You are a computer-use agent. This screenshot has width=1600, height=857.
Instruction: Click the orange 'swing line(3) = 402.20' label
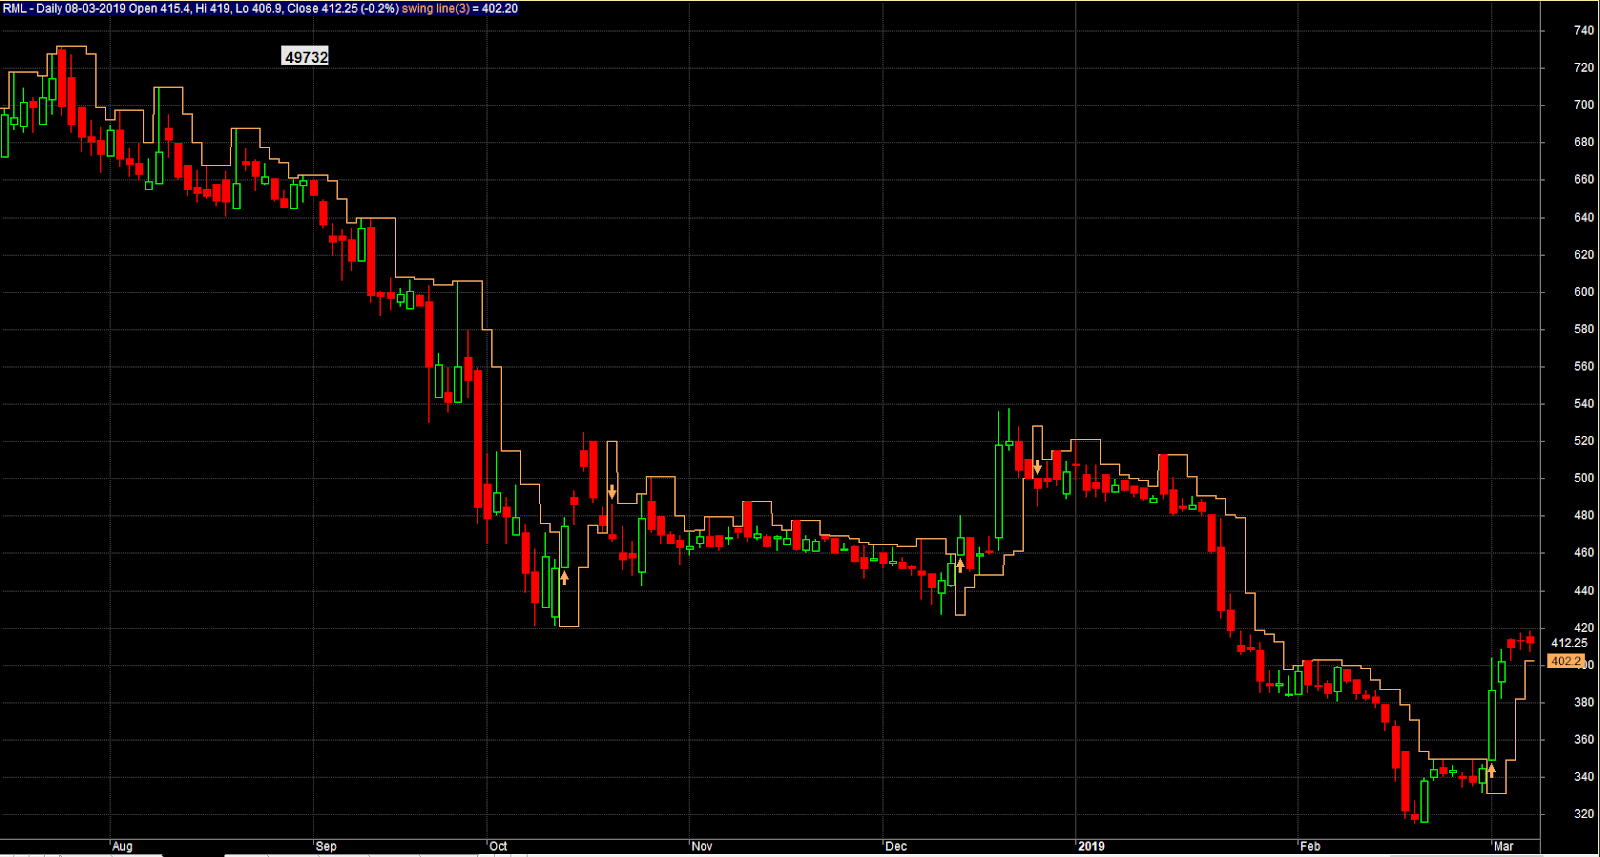460,8
